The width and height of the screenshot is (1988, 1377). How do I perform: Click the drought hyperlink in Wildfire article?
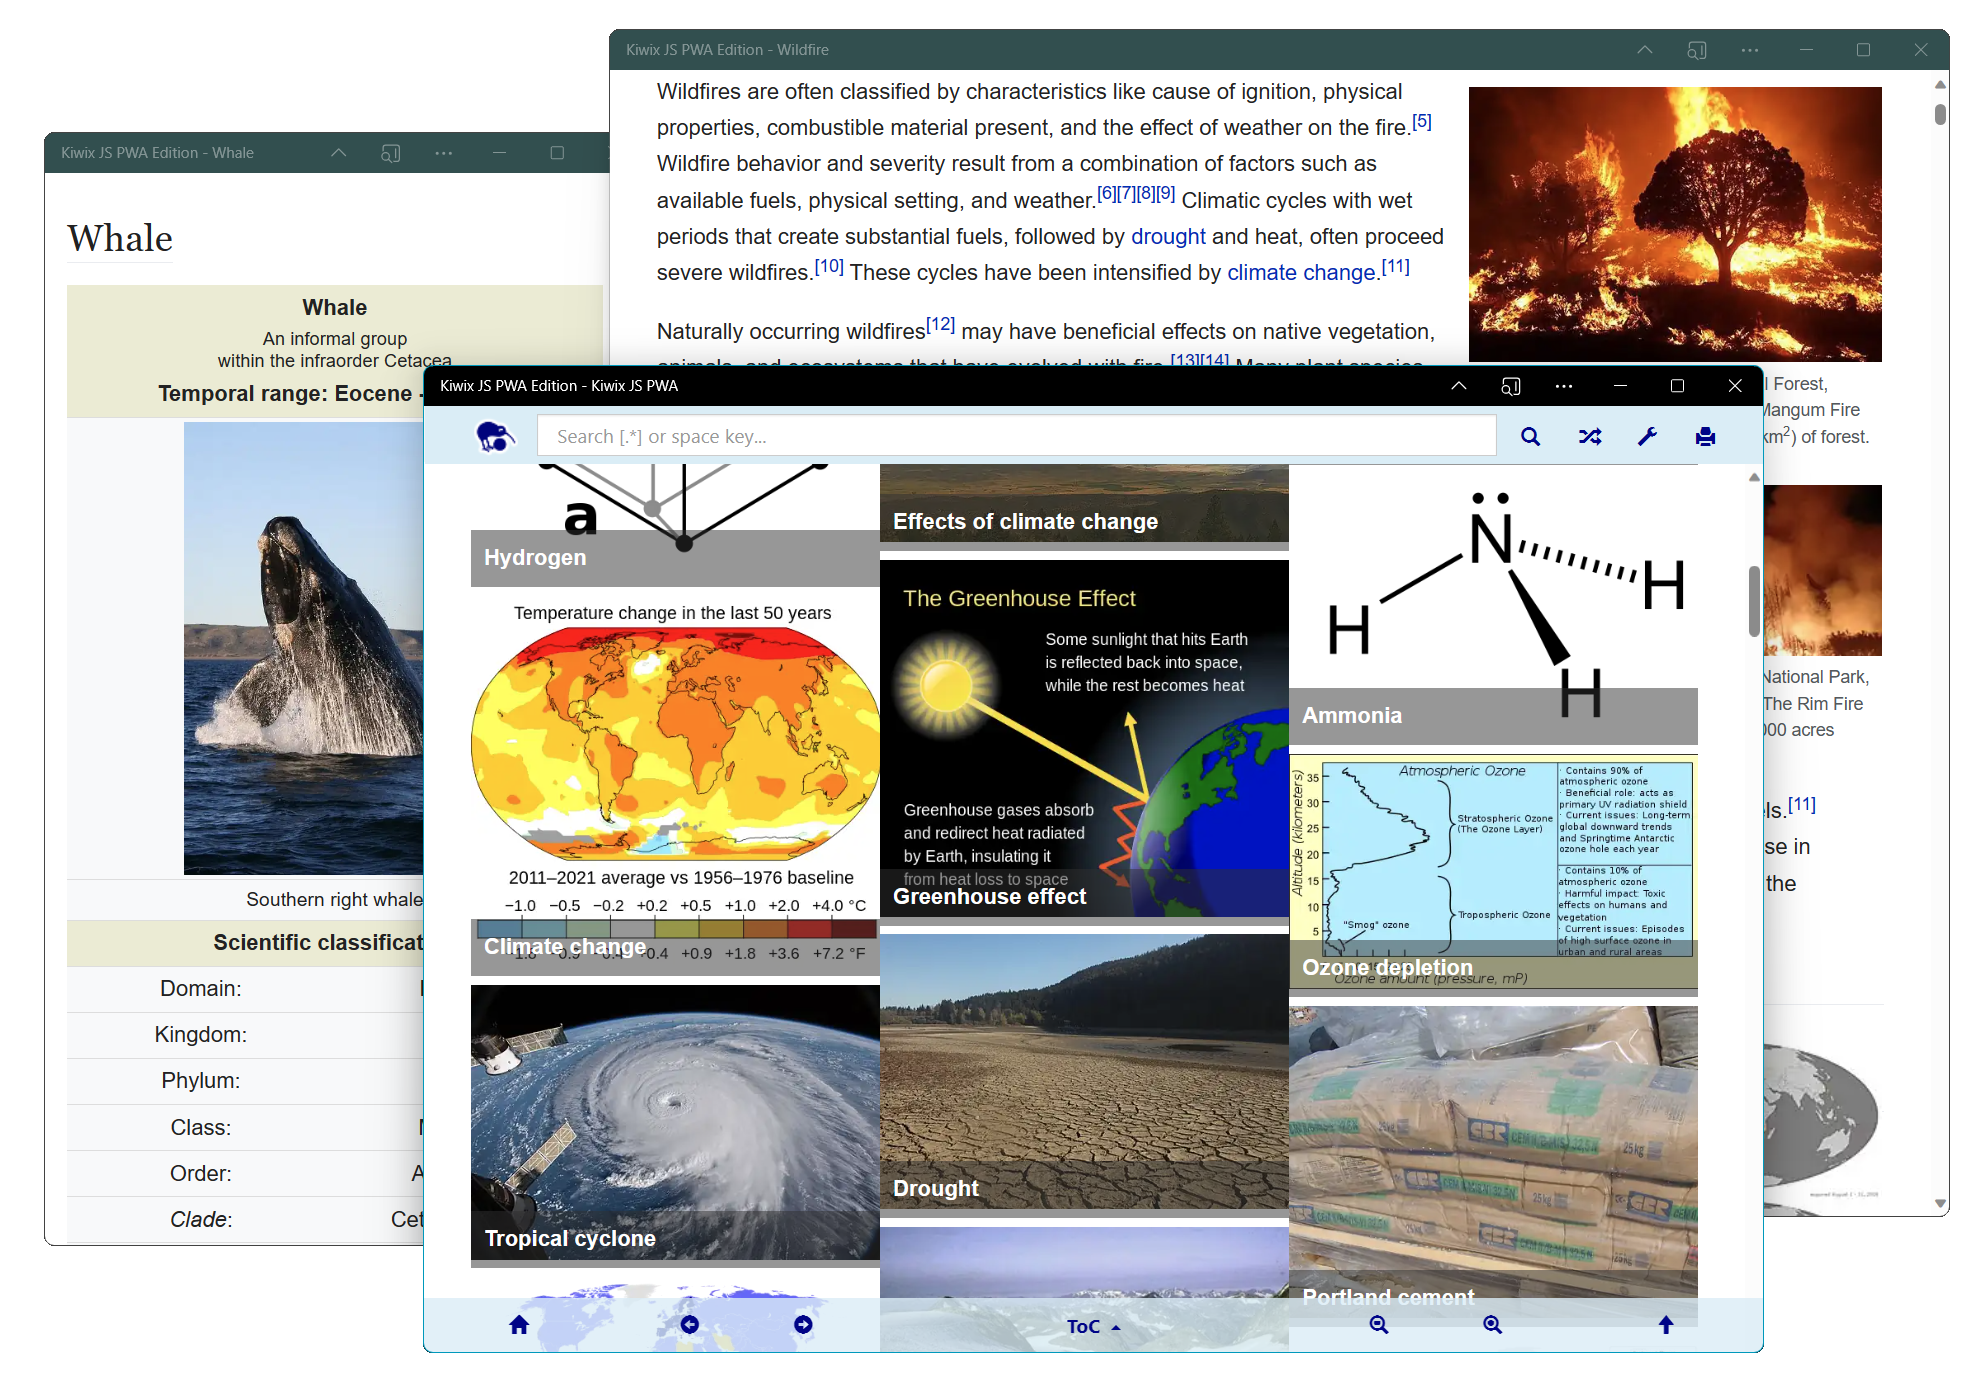click(x=1171, y=236)
